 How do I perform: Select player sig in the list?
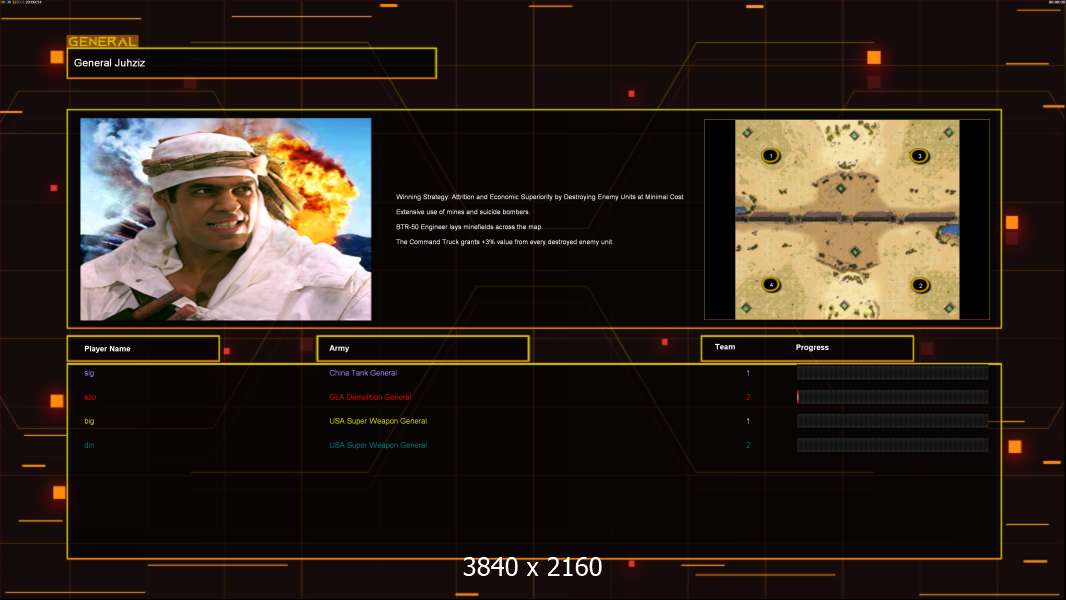[x=89, y=373]
